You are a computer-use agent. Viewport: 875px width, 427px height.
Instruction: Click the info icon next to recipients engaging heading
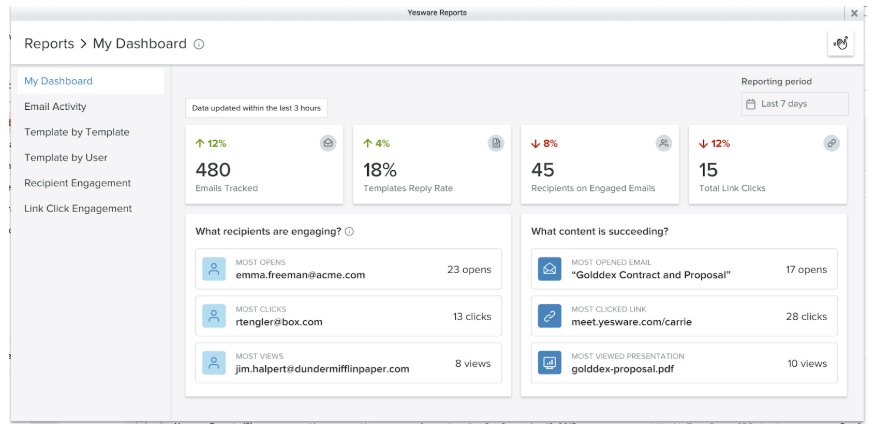tap(349, 232)
